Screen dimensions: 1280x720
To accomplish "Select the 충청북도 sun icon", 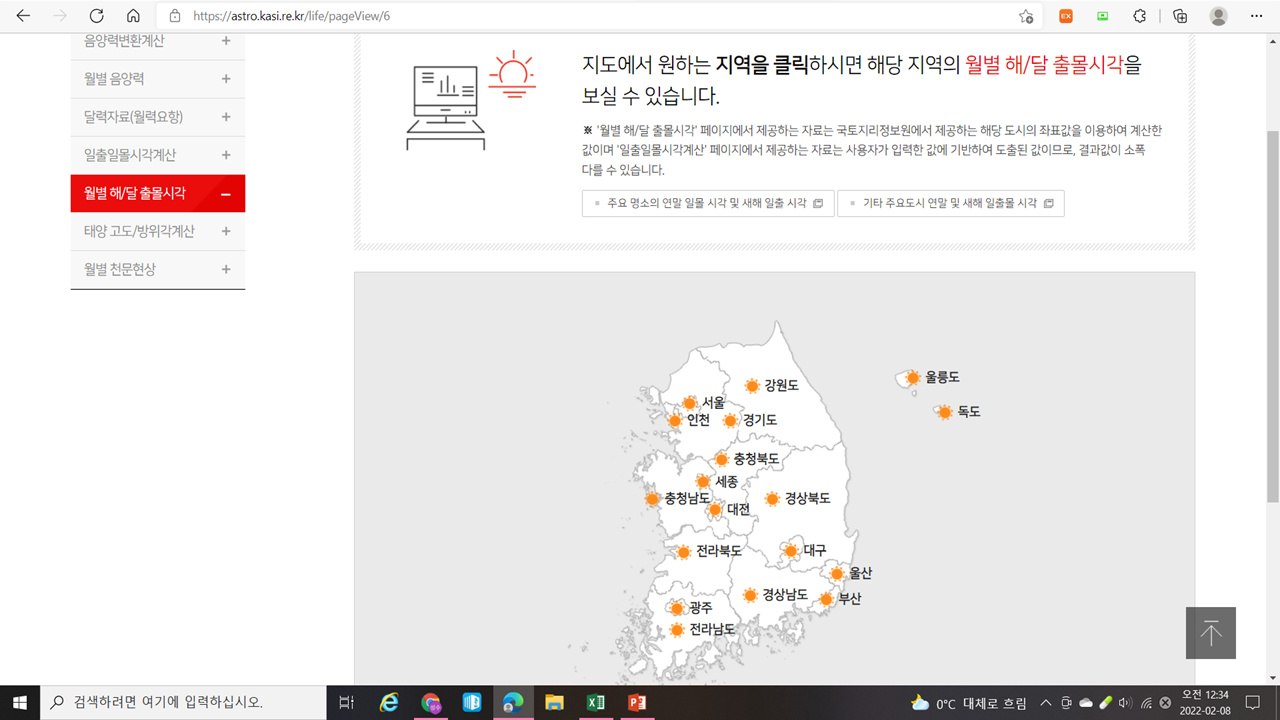I will [721, 459].
